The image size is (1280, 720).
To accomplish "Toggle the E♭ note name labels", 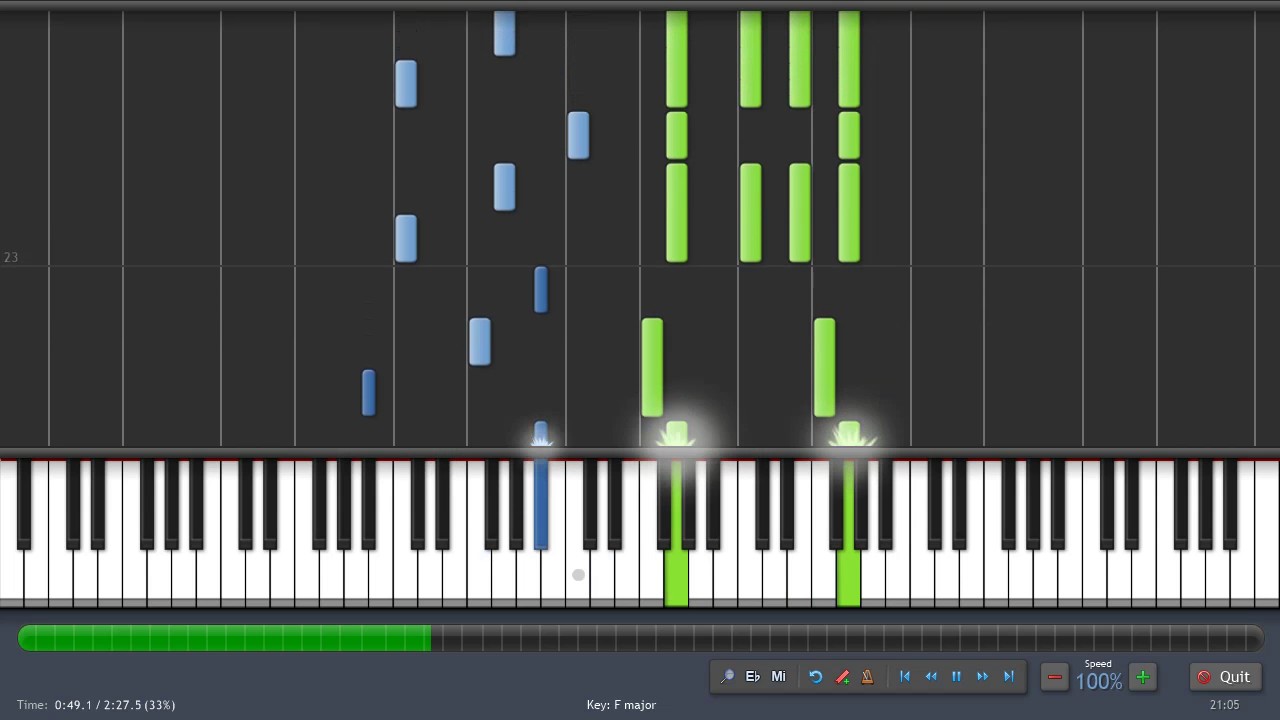I will (x=753, y=677).
